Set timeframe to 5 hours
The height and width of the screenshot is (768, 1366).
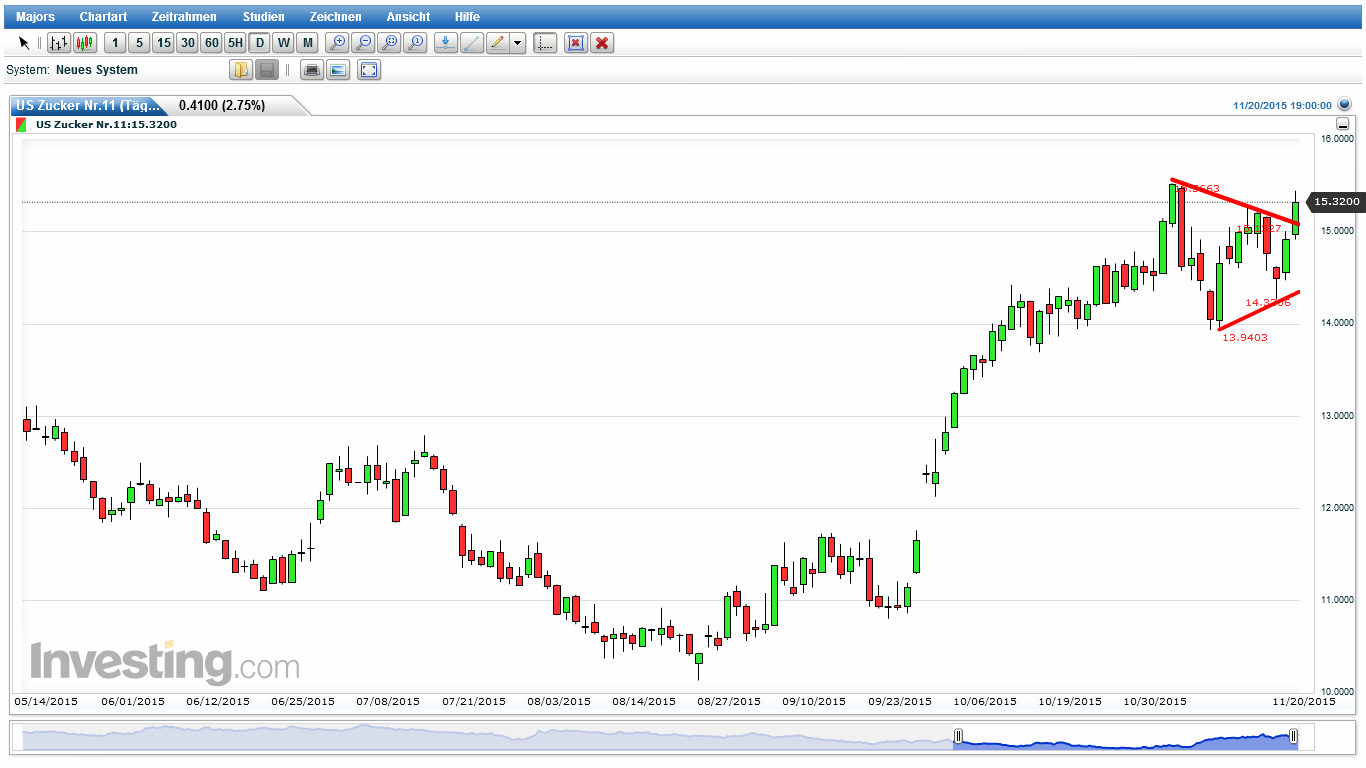click(x=235, y=43)
